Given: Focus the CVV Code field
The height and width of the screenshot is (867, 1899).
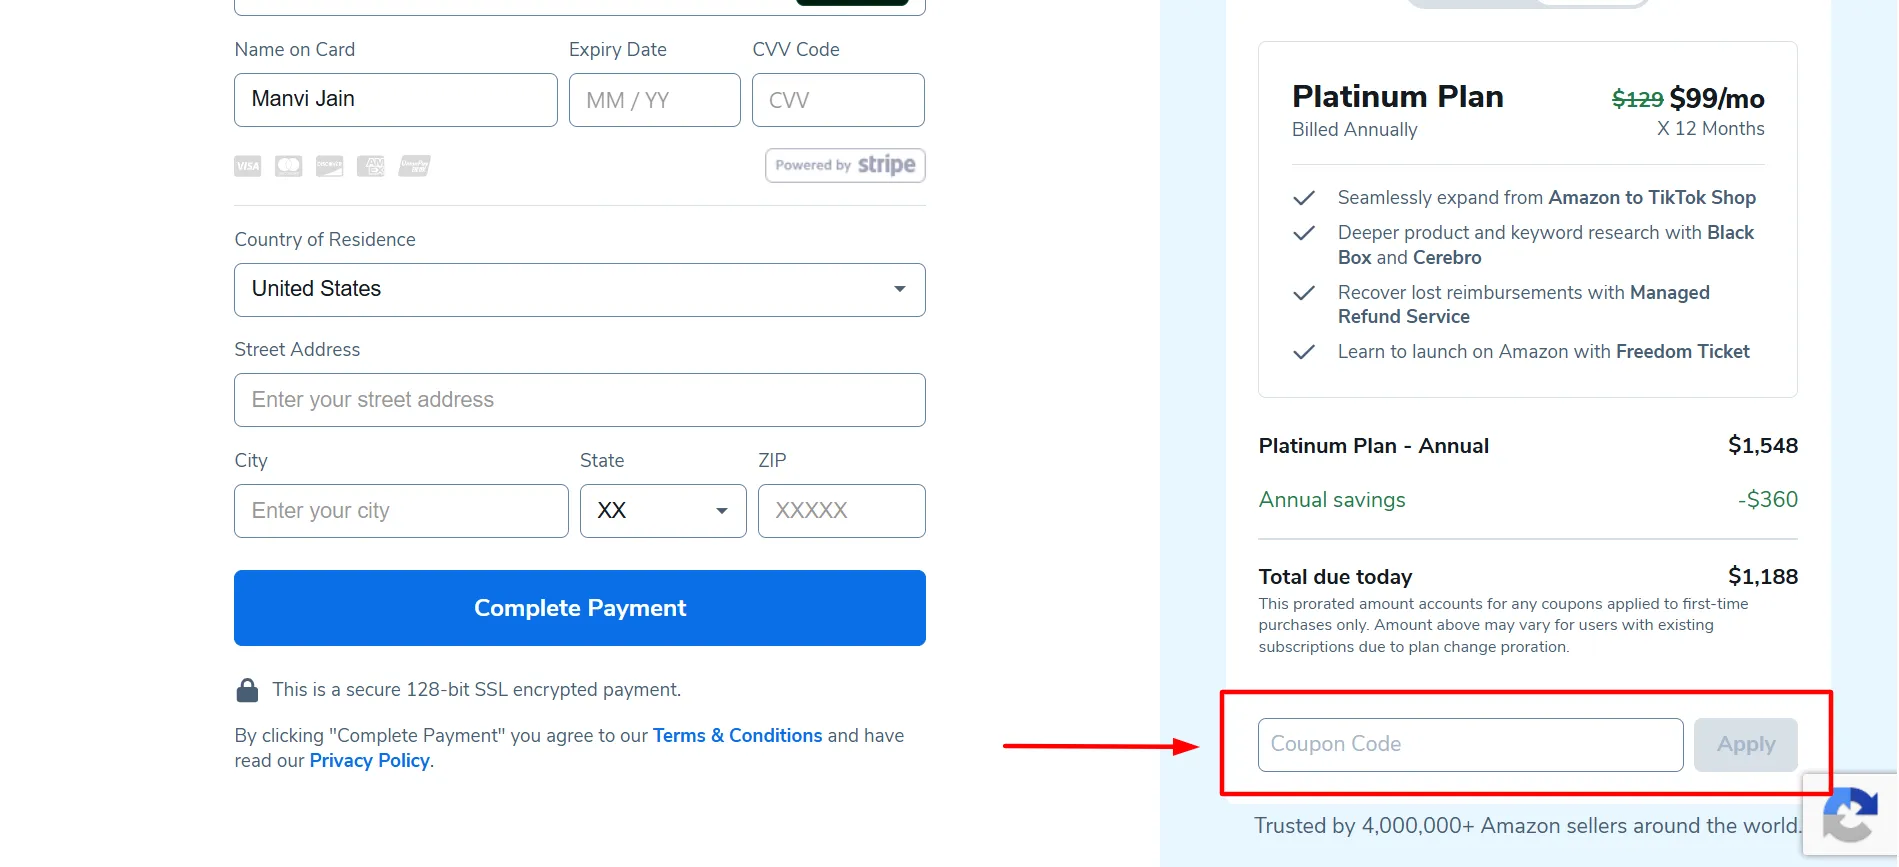Looking at the screenshot, I should [838, 100].
